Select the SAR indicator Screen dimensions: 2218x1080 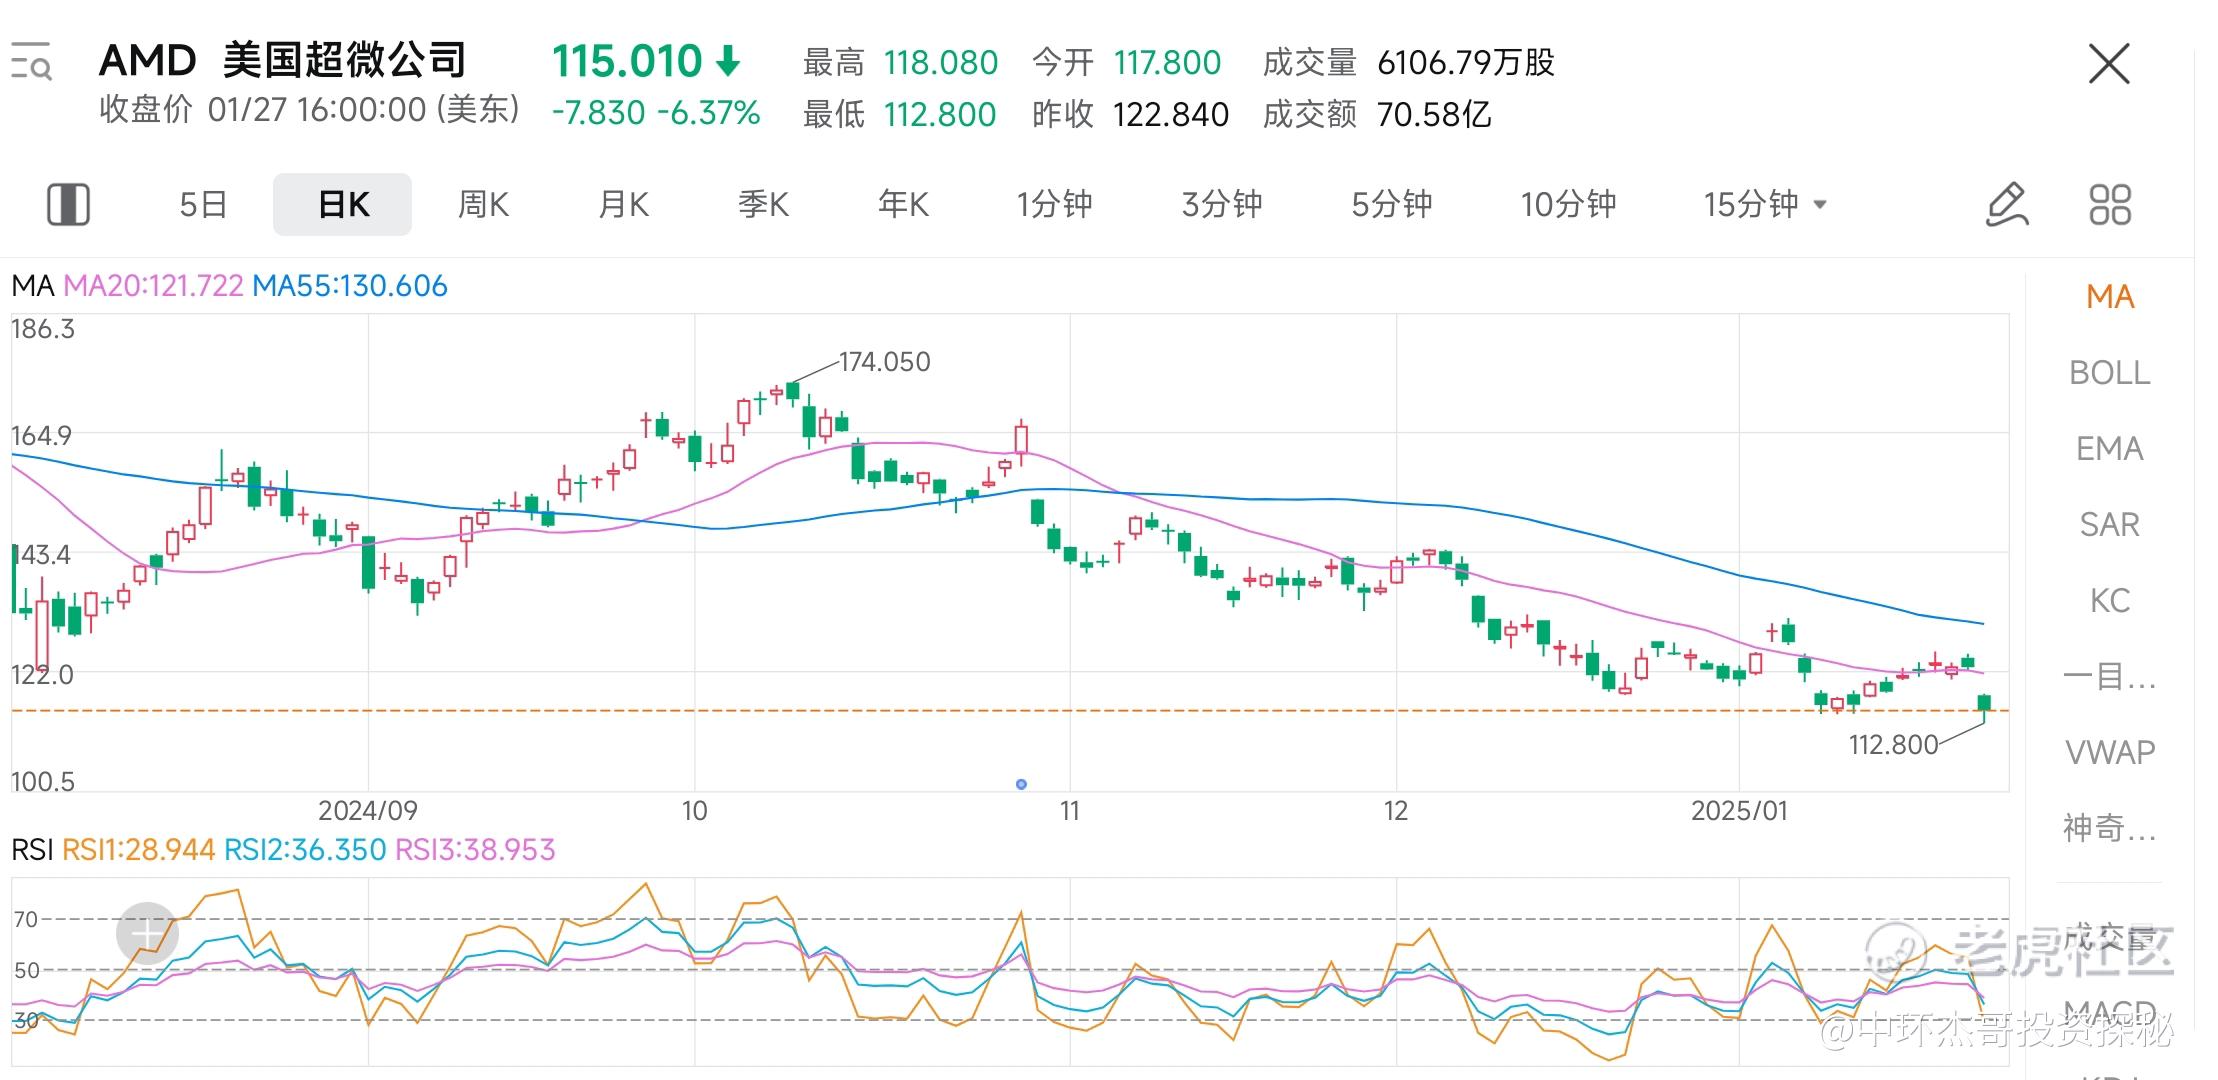(x=2109, y=525)
